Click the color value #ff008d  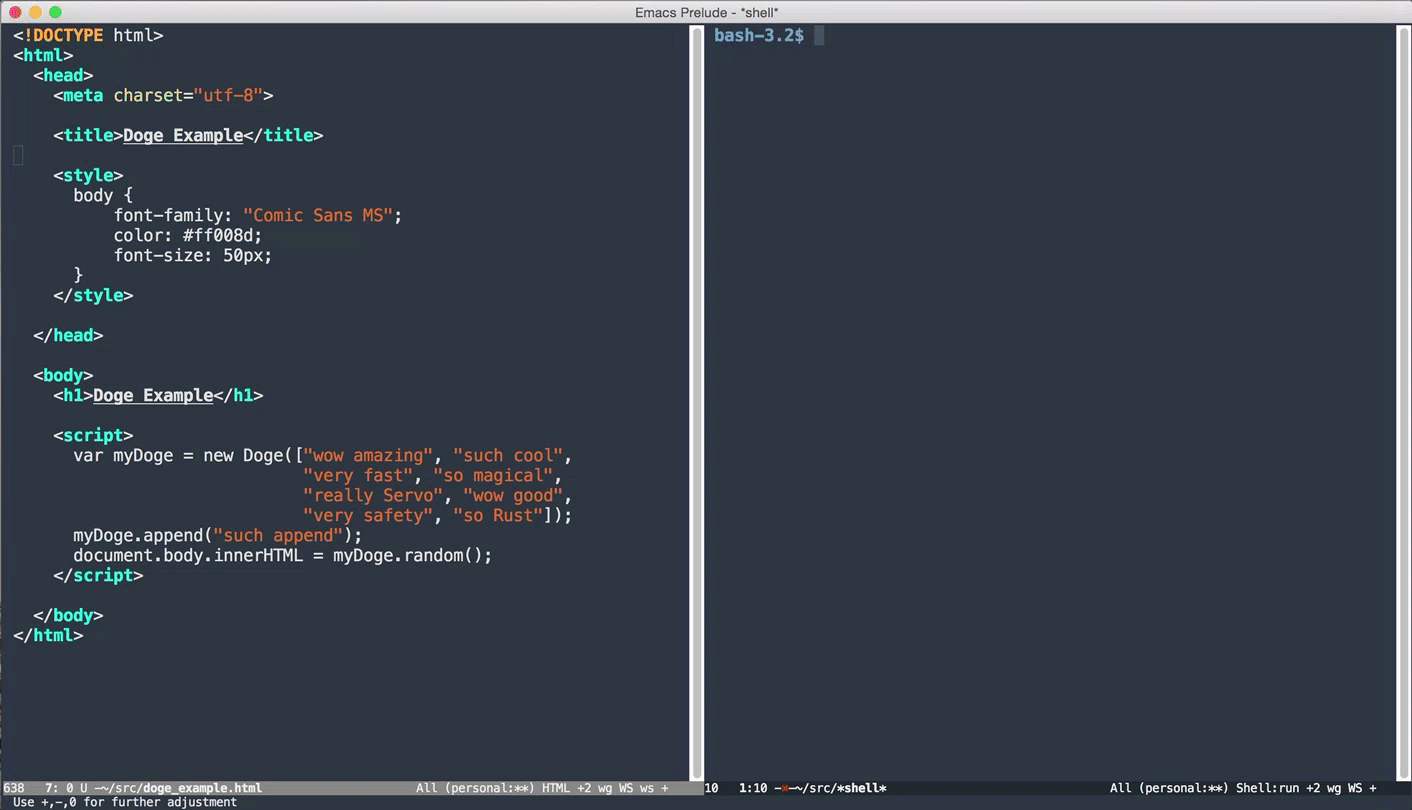[218, 235]
